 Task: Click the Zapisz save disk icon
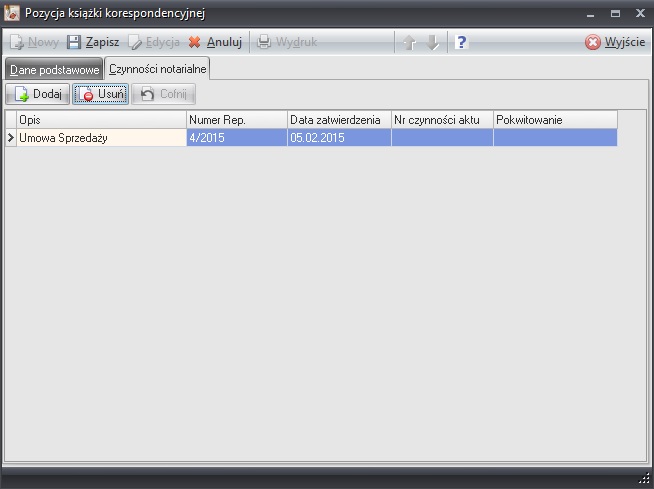(x=74, y=43)
